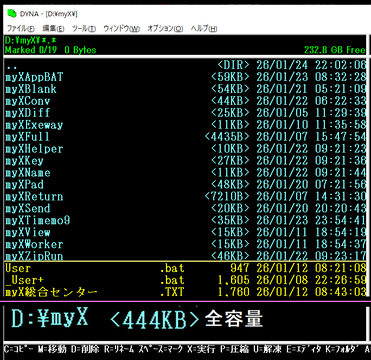The image size is (371, 360).
Task: Click the E=エディタ editor command
Action: tap(303, 349)
